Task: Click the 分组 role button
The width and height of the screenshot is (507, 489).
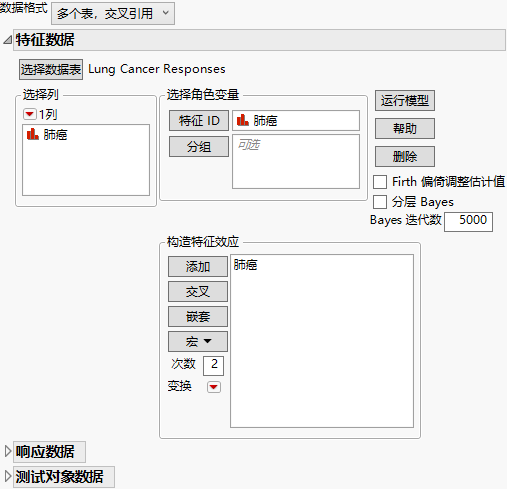Action: coord(199,146)
